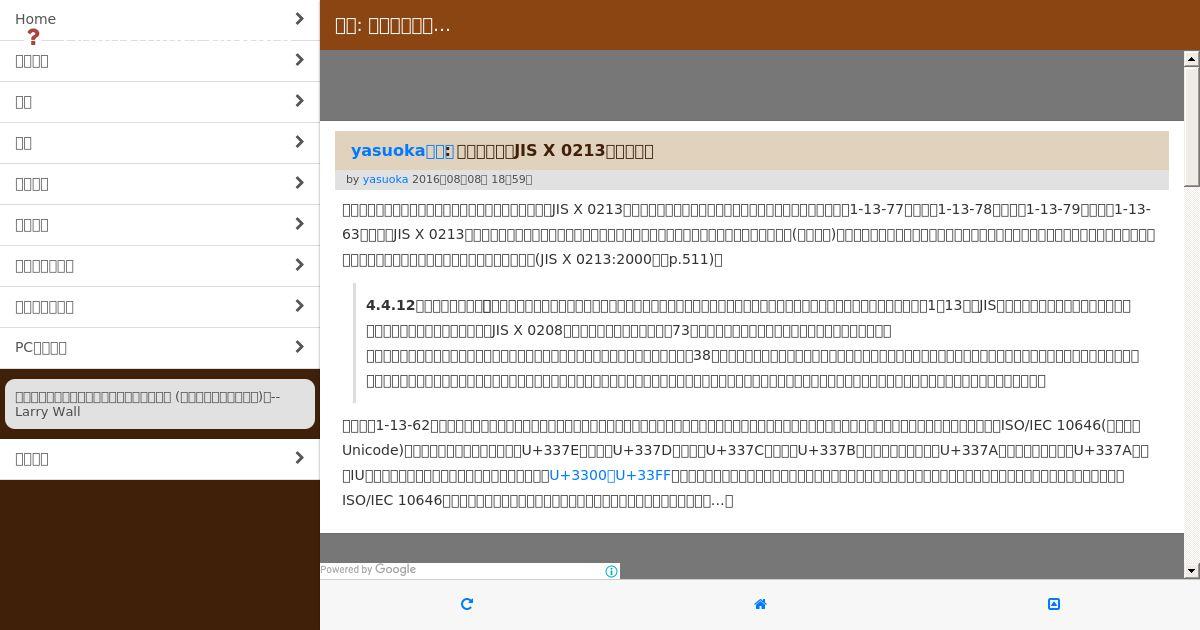This screenshot has height=630, width=1200.
Task: Click the scrollbar up arrow
Action: 1191,59
